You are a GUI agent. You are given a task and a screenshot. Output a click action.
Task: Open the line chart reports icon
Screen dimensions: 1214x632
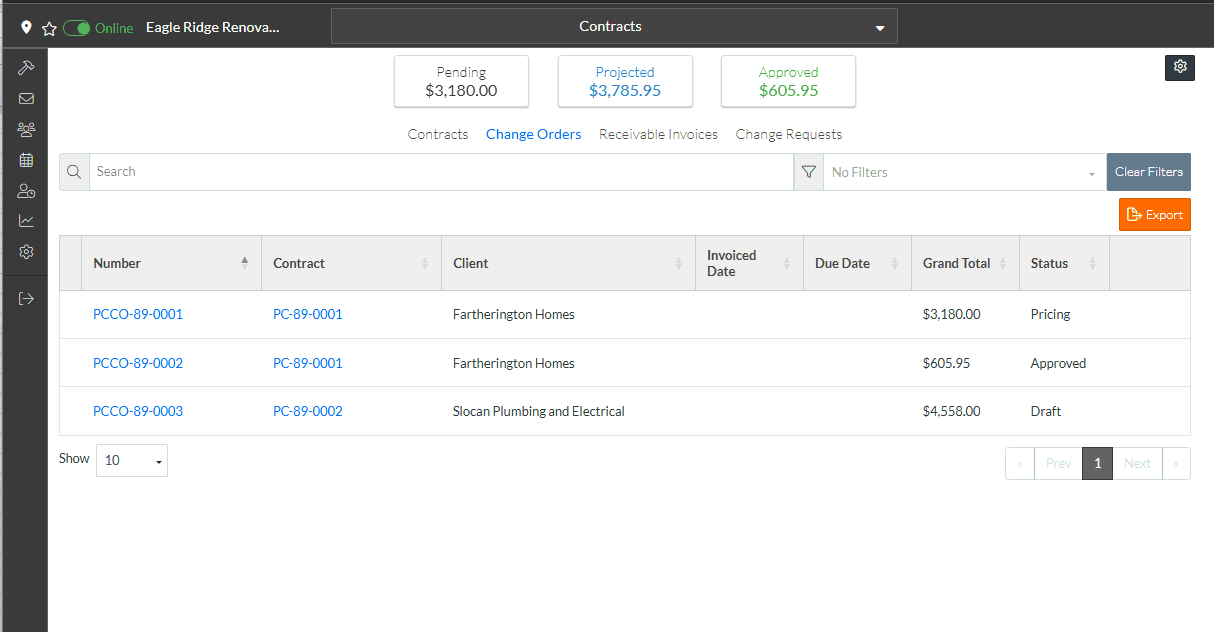tap(26, 221)
